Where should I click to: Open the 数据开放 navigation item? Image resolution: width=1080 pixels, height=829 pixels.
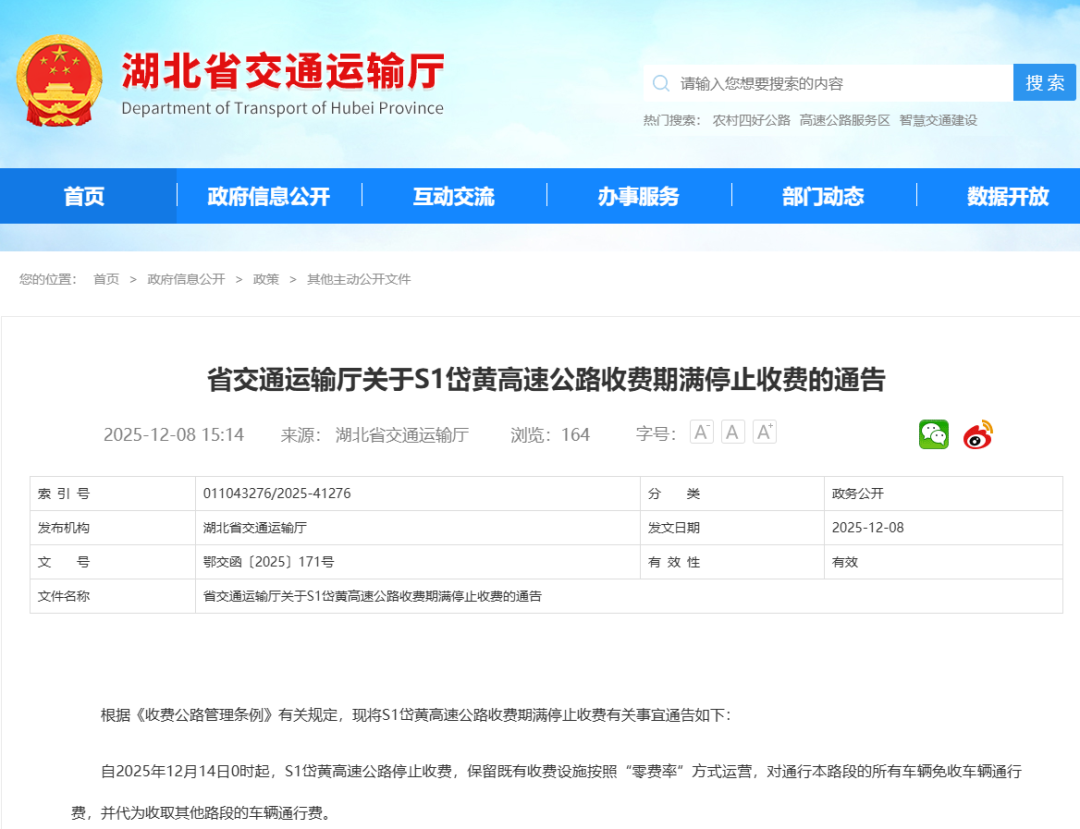coord(1007,196)
